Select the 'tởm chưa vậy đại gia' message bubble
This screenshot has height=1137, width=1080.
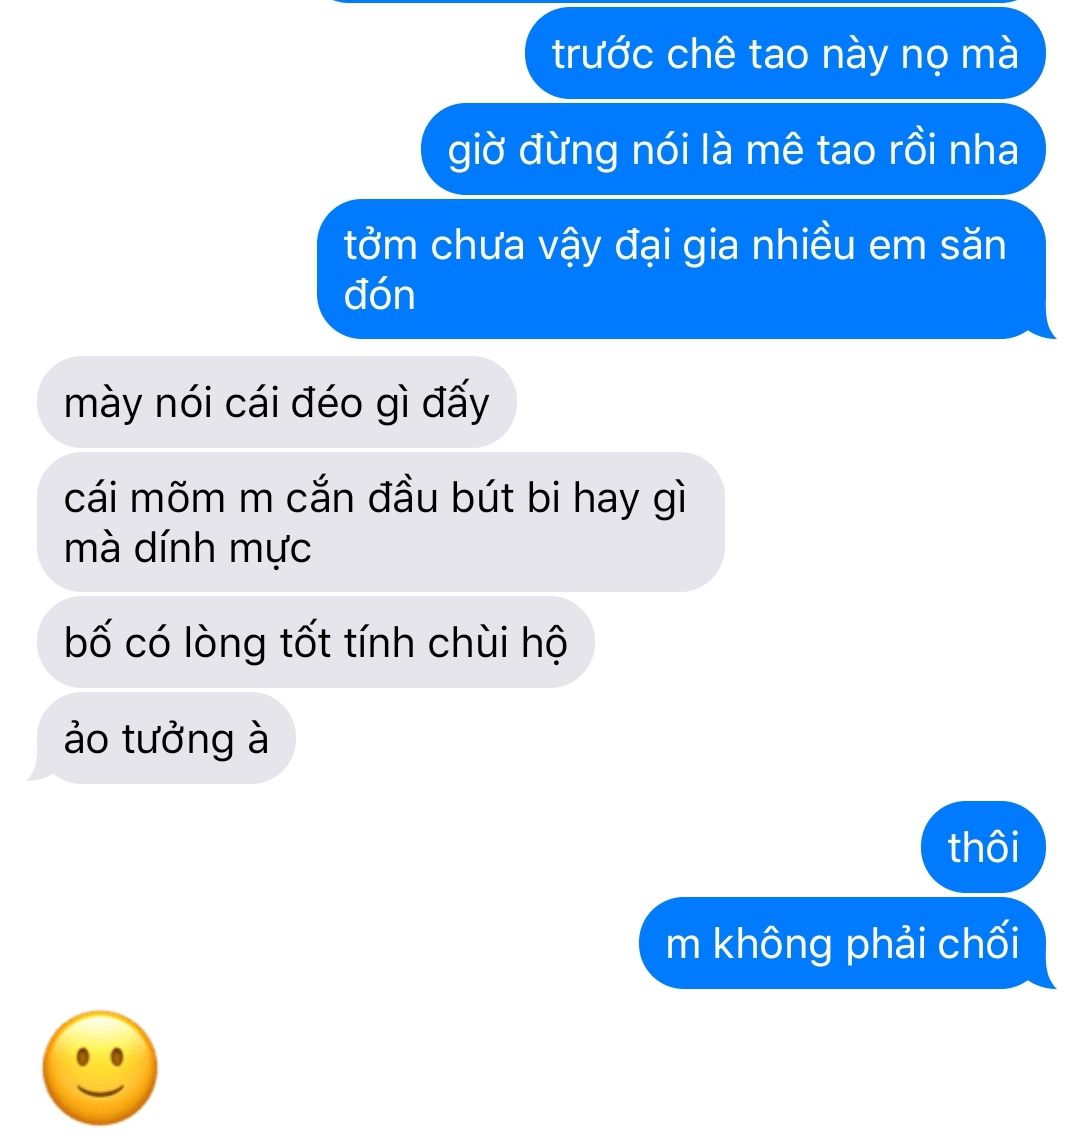click(x=682, y=269)
